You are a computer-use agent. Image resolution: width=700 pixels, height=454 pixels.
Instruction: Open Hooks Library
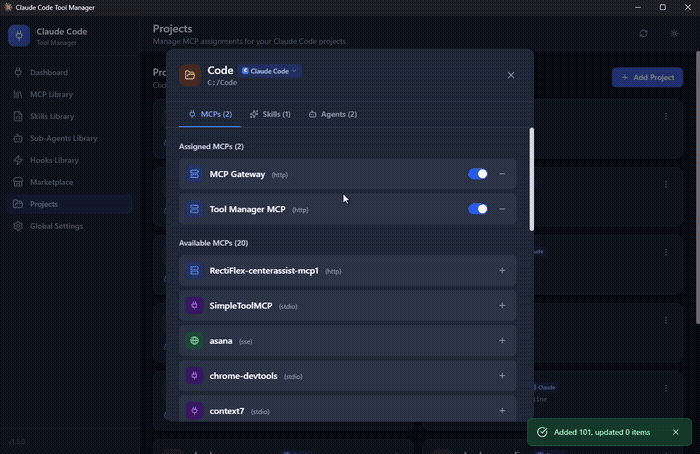(69, 160)
